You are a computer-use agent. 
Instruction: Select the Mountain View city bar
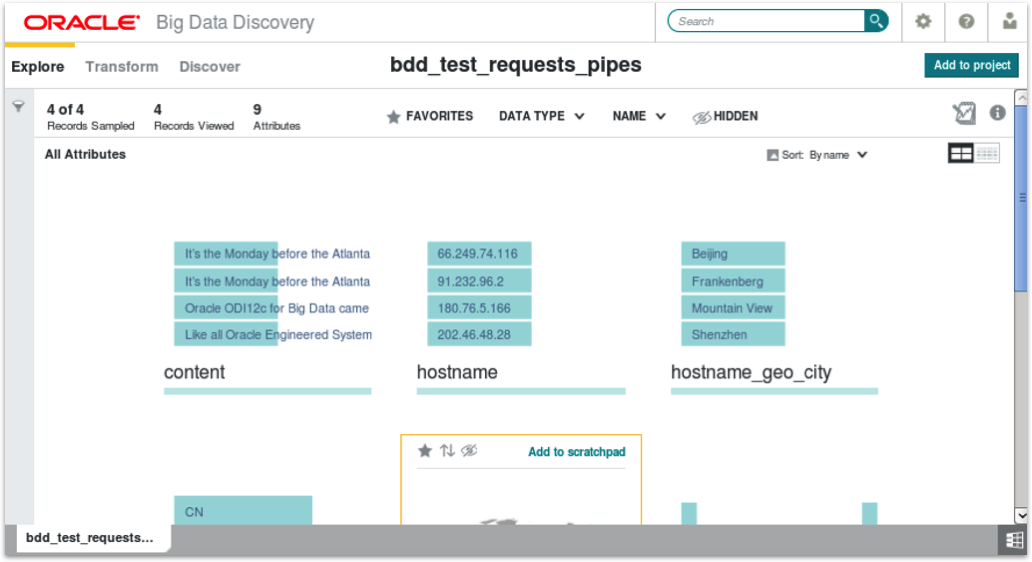pos(733,308)
